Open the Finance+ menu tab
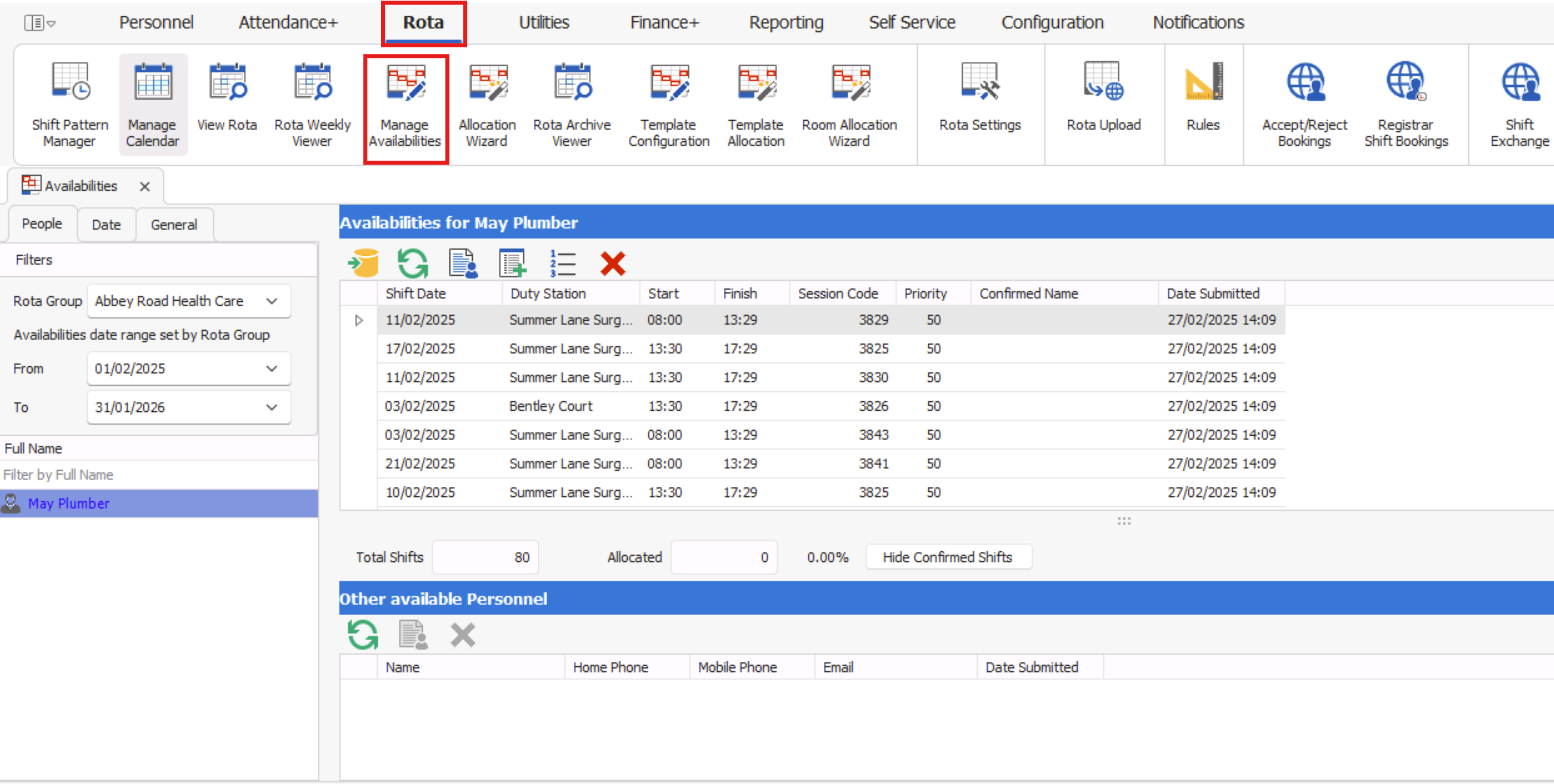 point(664,22)
